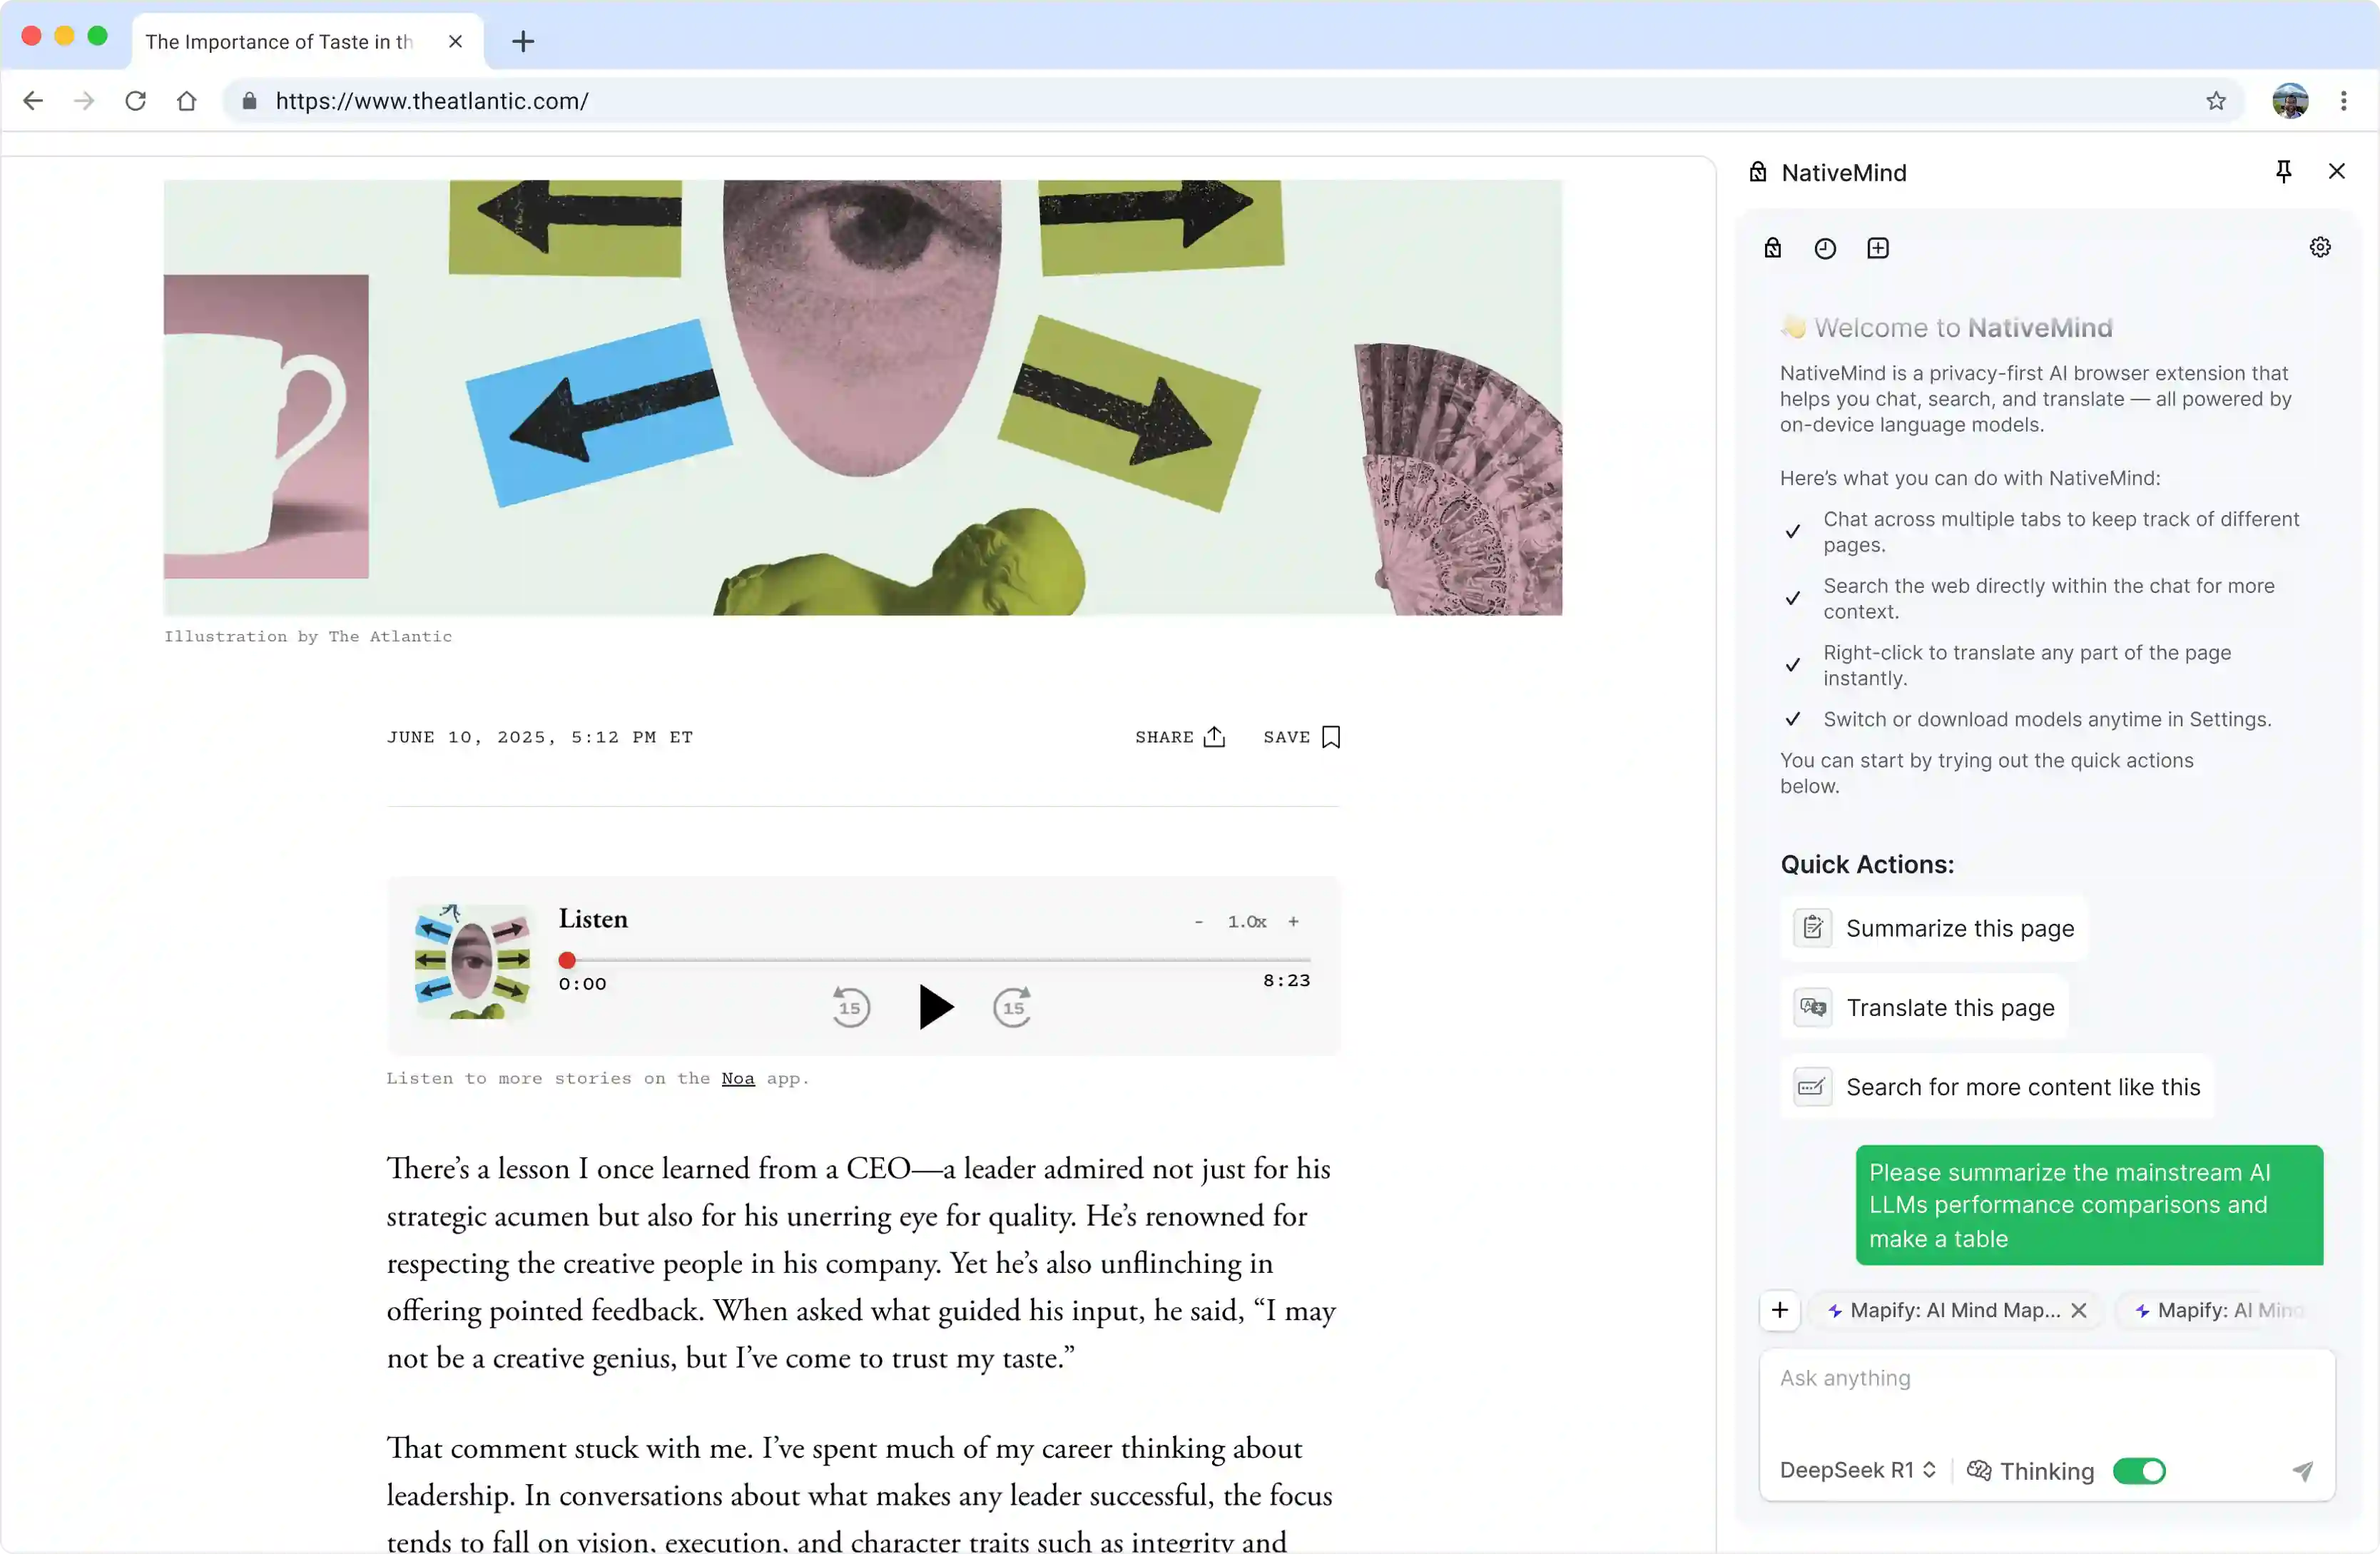Save the article with bookmark icon
Image resolution: width=2380 pixels, height=1554 pixels.
click(x=1330, y=737)
